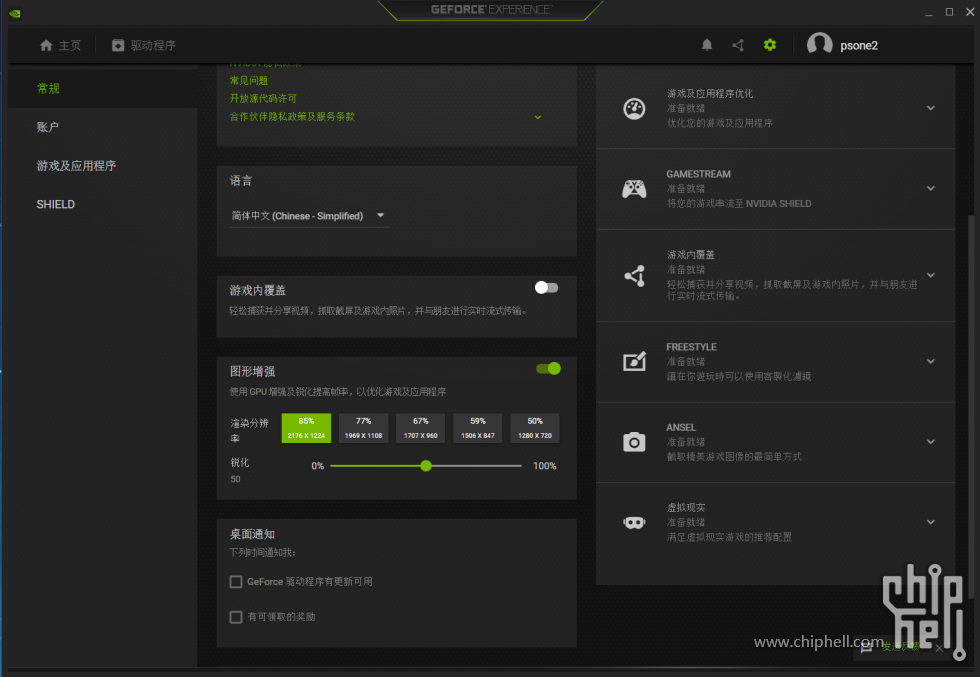
Task: Check GeForce 驱动程序有更新可用 checkbox
Action: tap(236, 582)
